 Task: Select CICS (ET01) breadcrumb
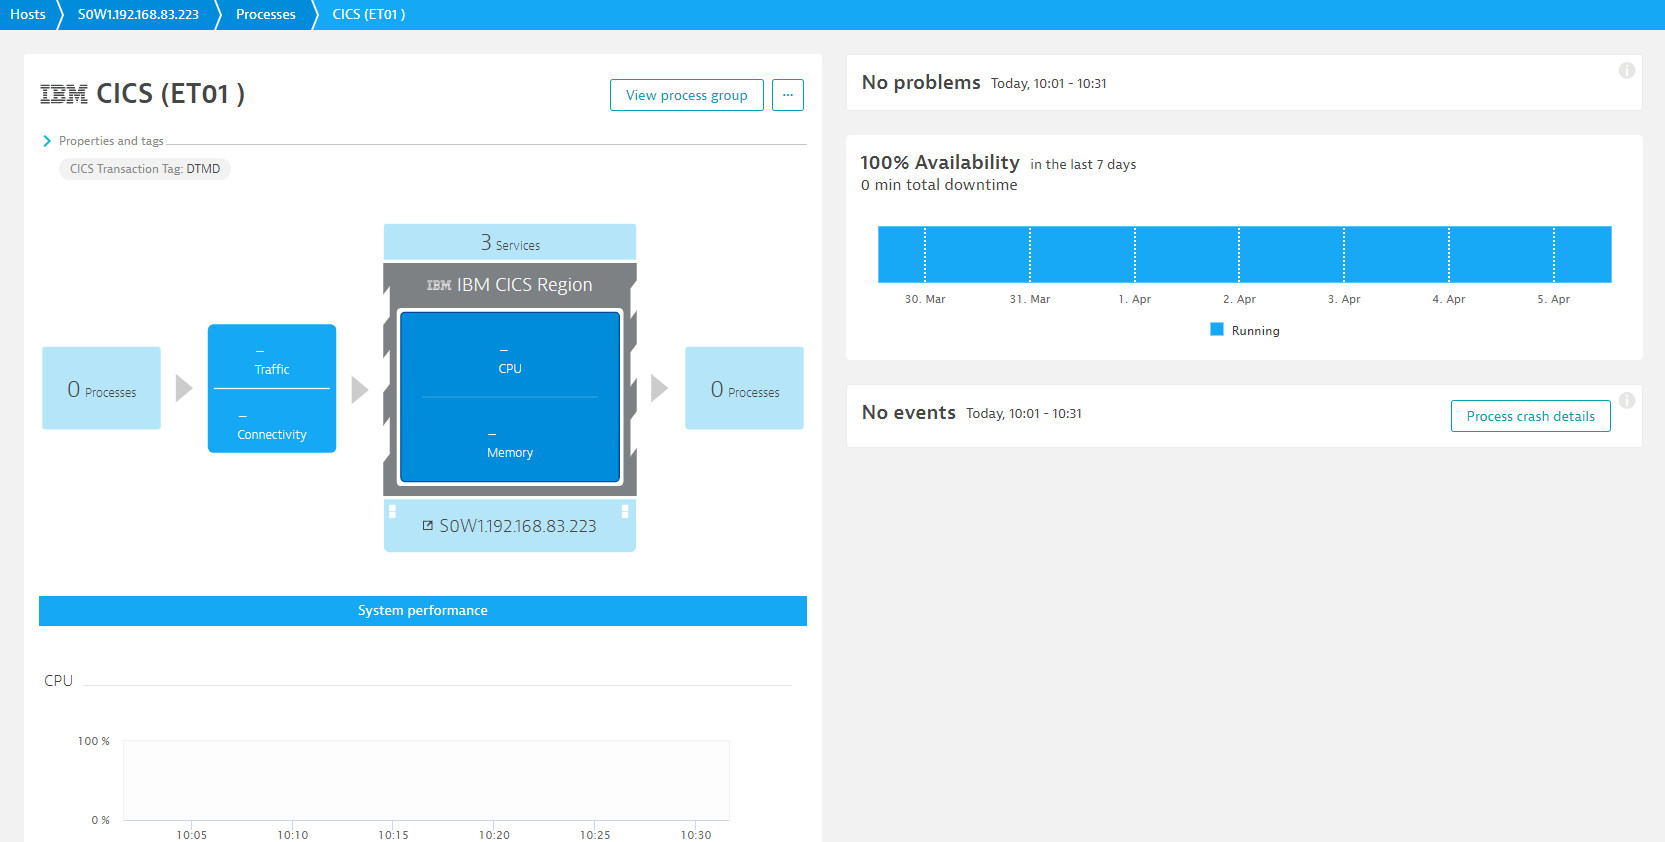point(369,14)
